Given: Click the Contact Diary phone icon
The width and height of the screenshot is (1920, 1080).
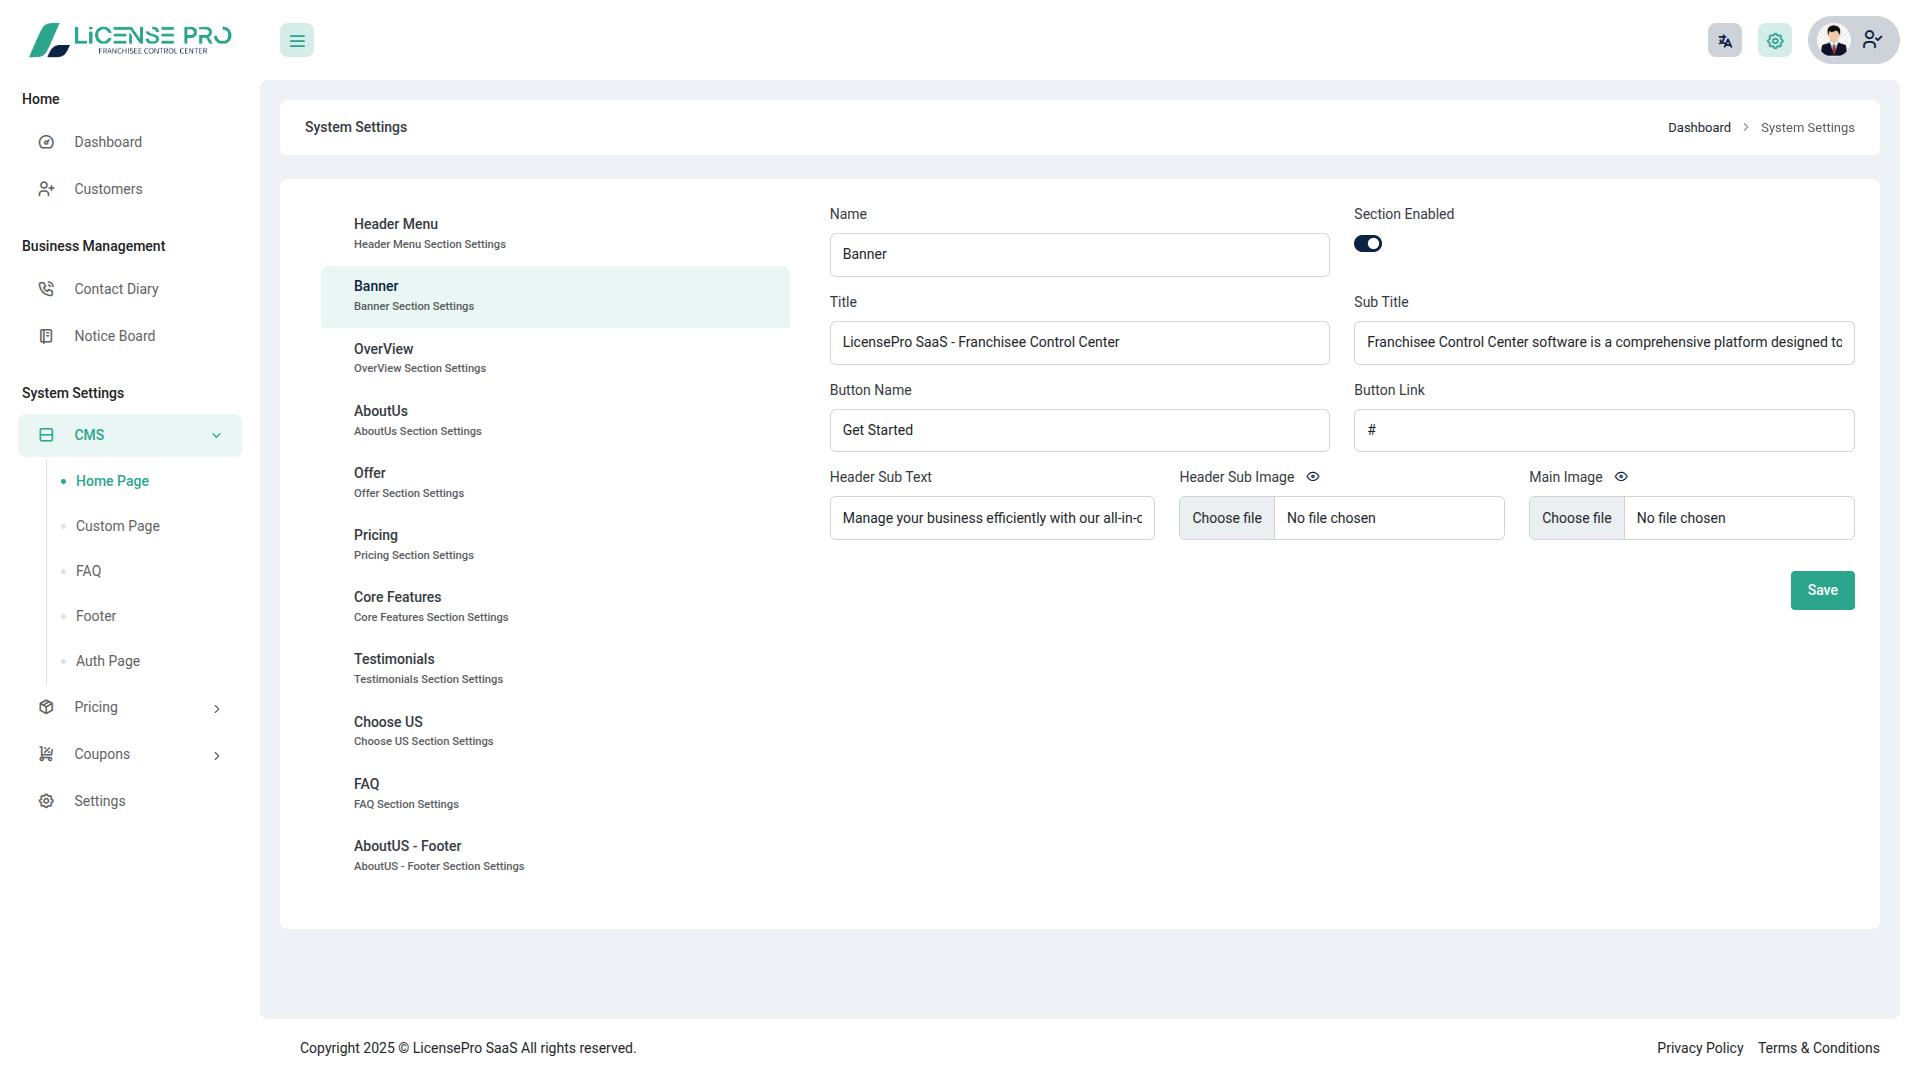Looking at the screenshot, I should 46,289.
